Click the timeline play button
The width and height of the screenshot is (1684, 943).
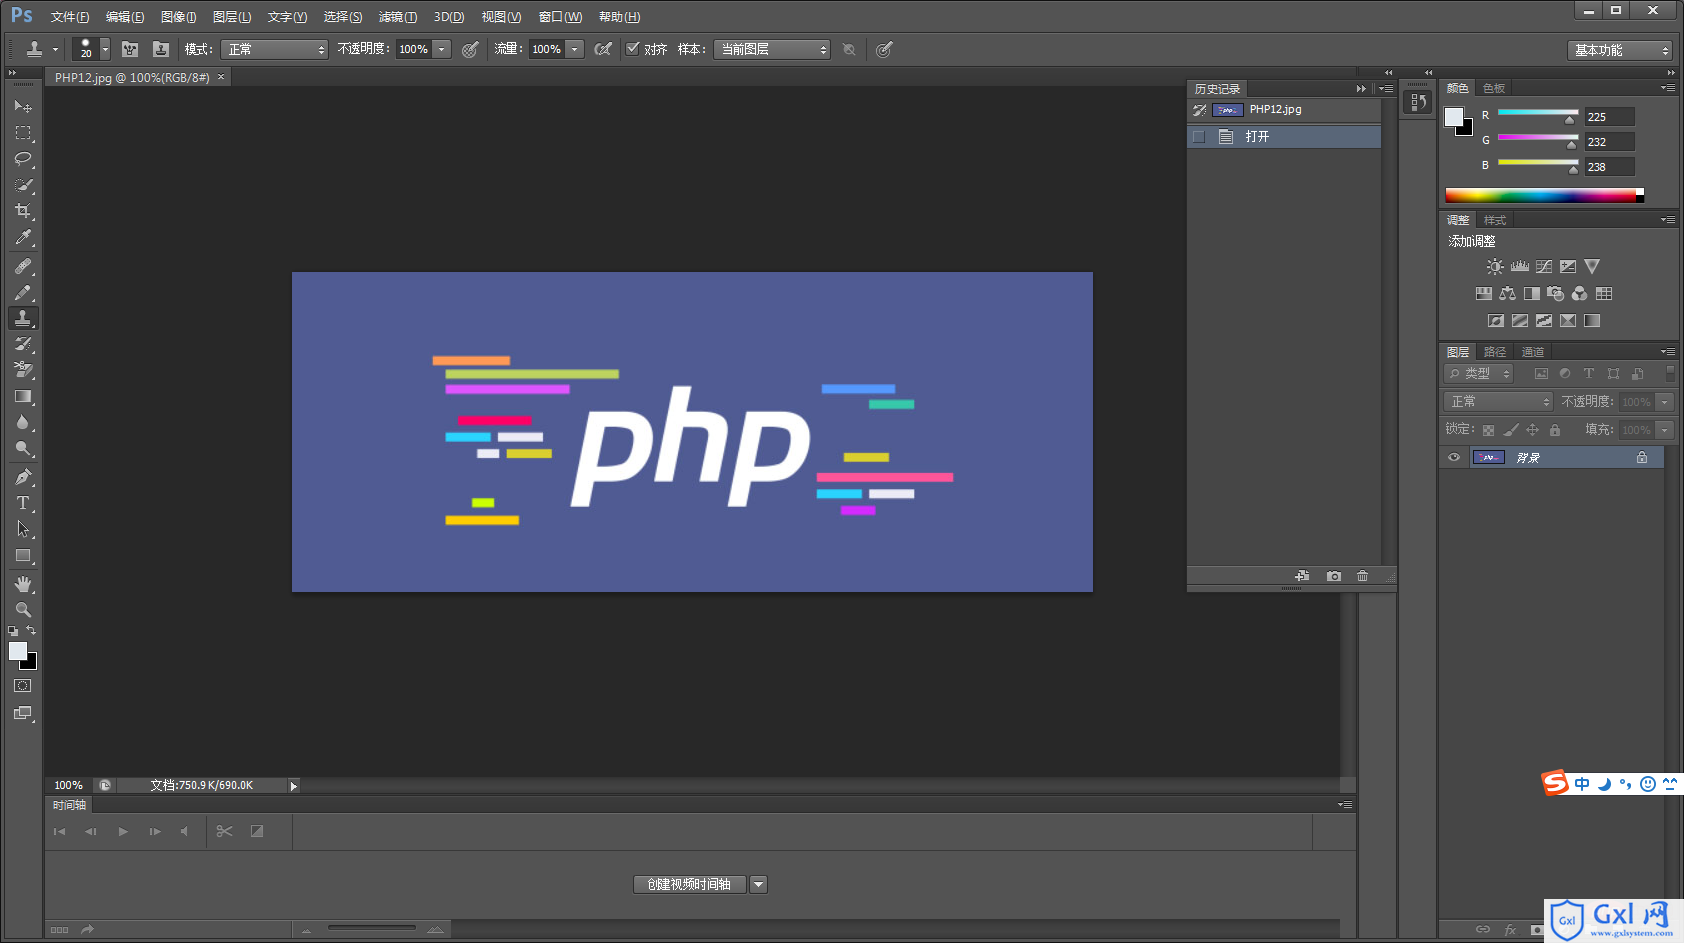click(123, 831)
